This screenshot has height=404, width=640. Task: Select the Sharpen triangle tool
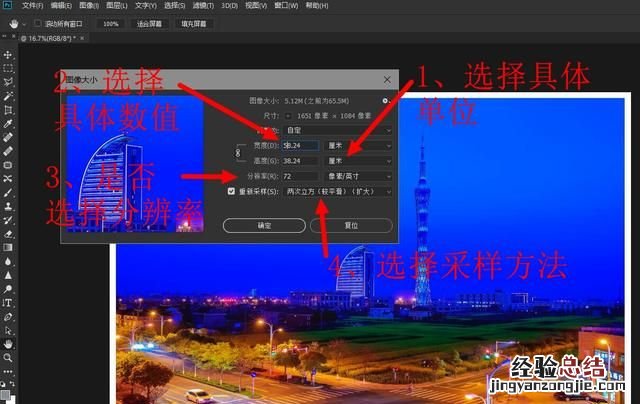point(8,275)
